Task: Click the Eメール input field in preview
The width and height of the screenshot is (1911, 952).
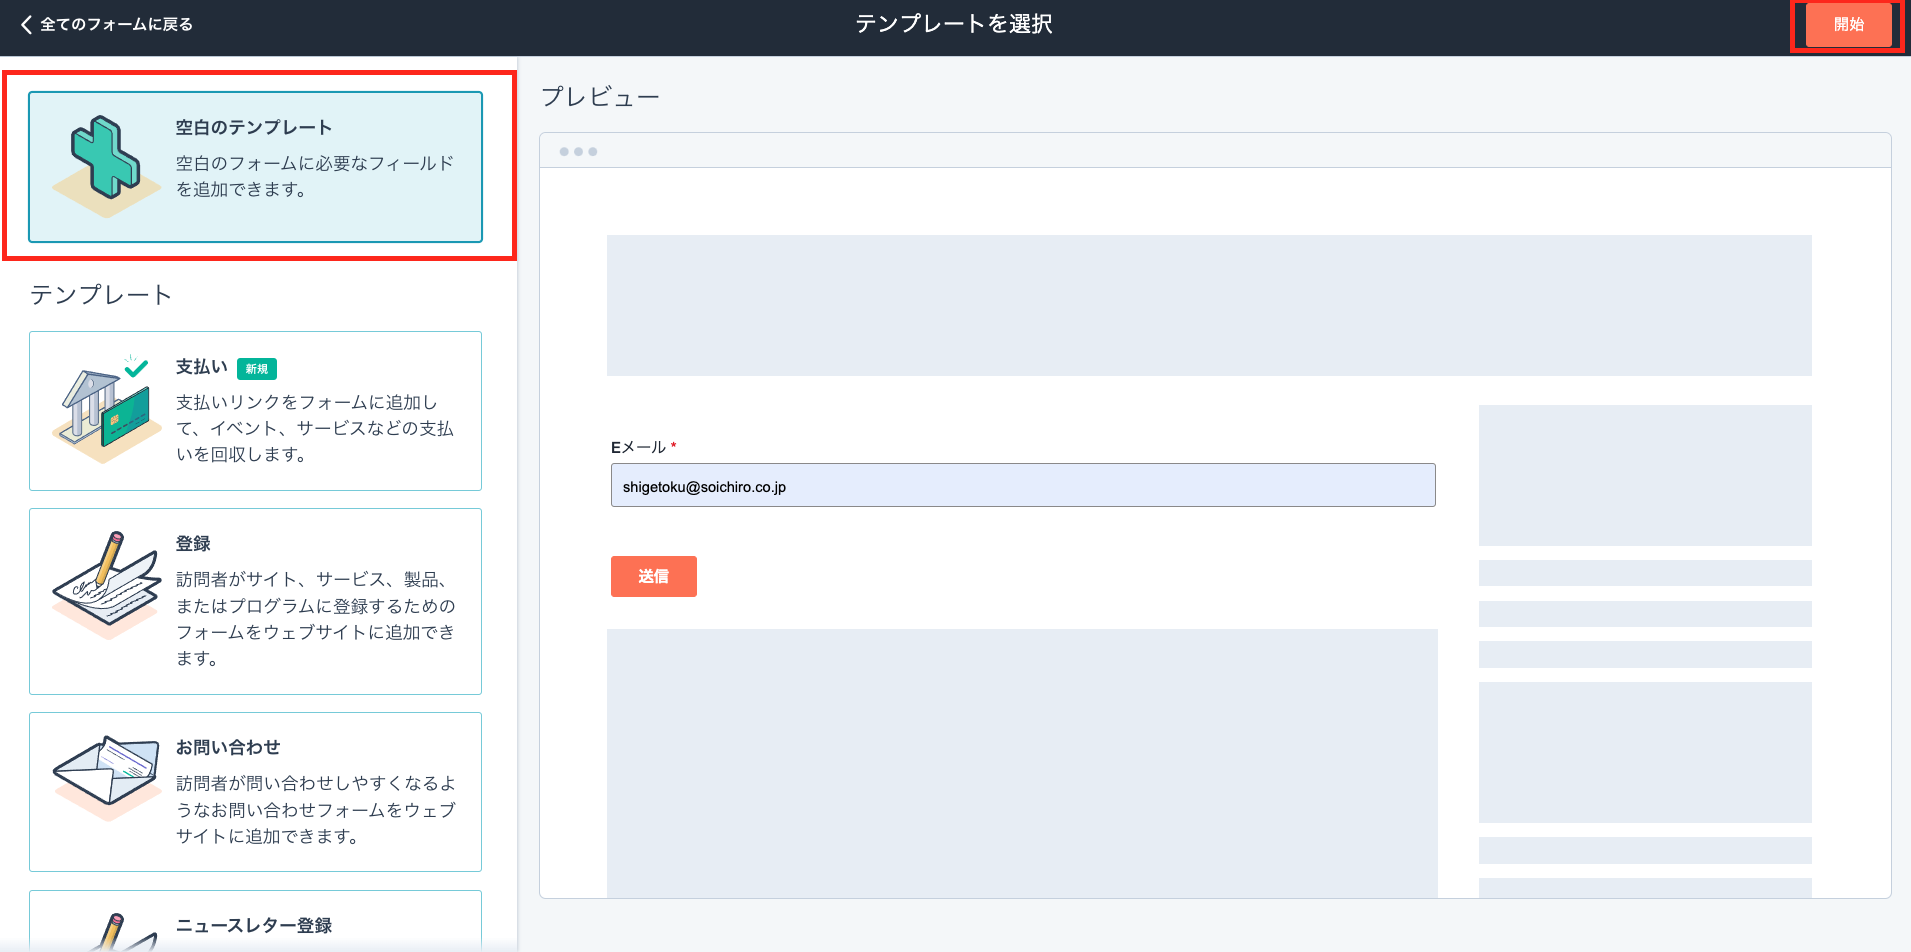Action: pos(1023,485)
